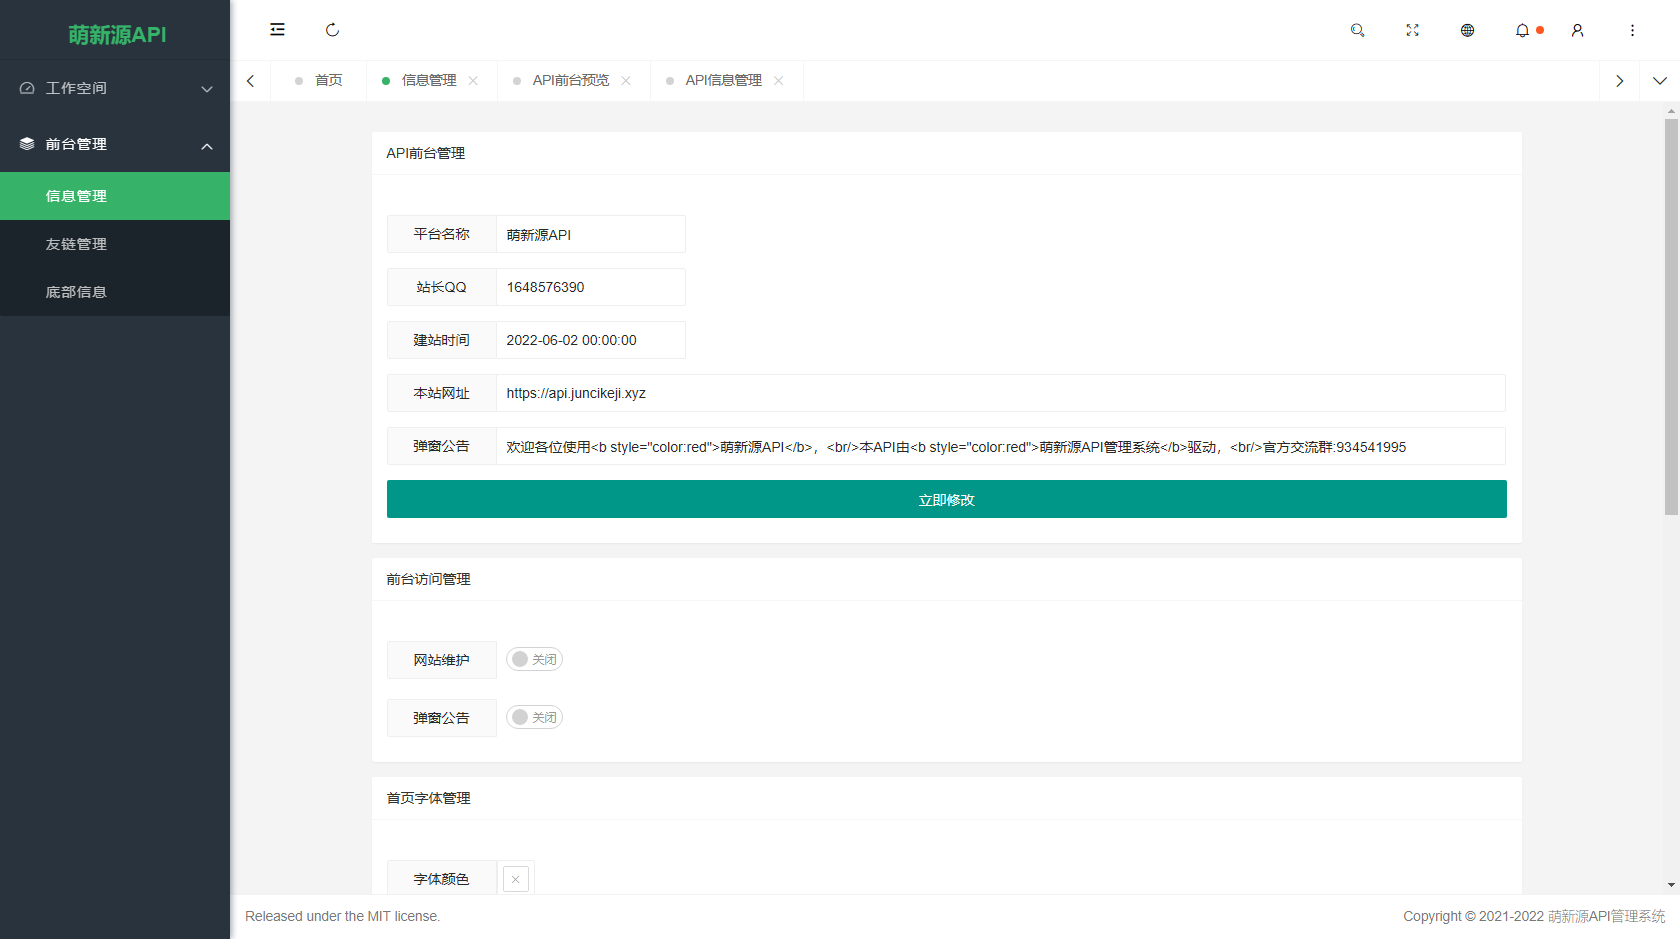The width and height of the screenshot is (1680, 939).
Task: Refresh the current page view
Action: [332, 30]
